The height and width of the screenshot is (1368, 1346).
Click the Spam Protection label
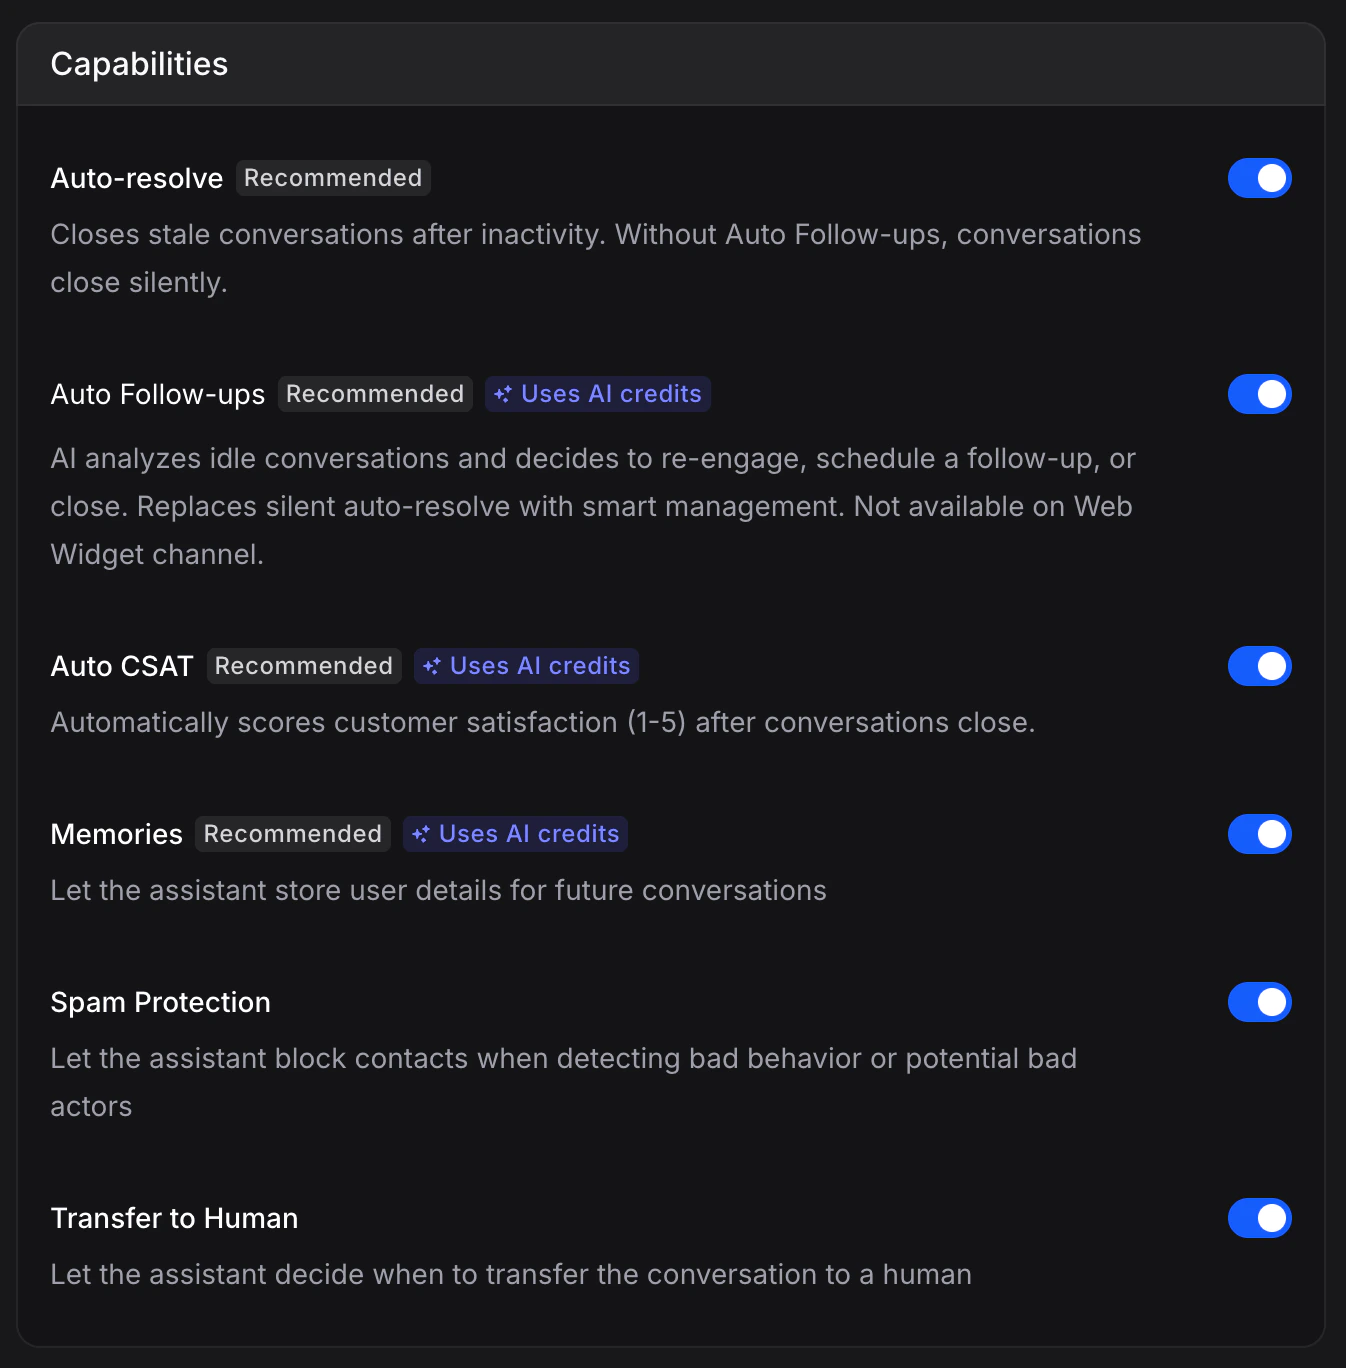(x=160, y=1002)
